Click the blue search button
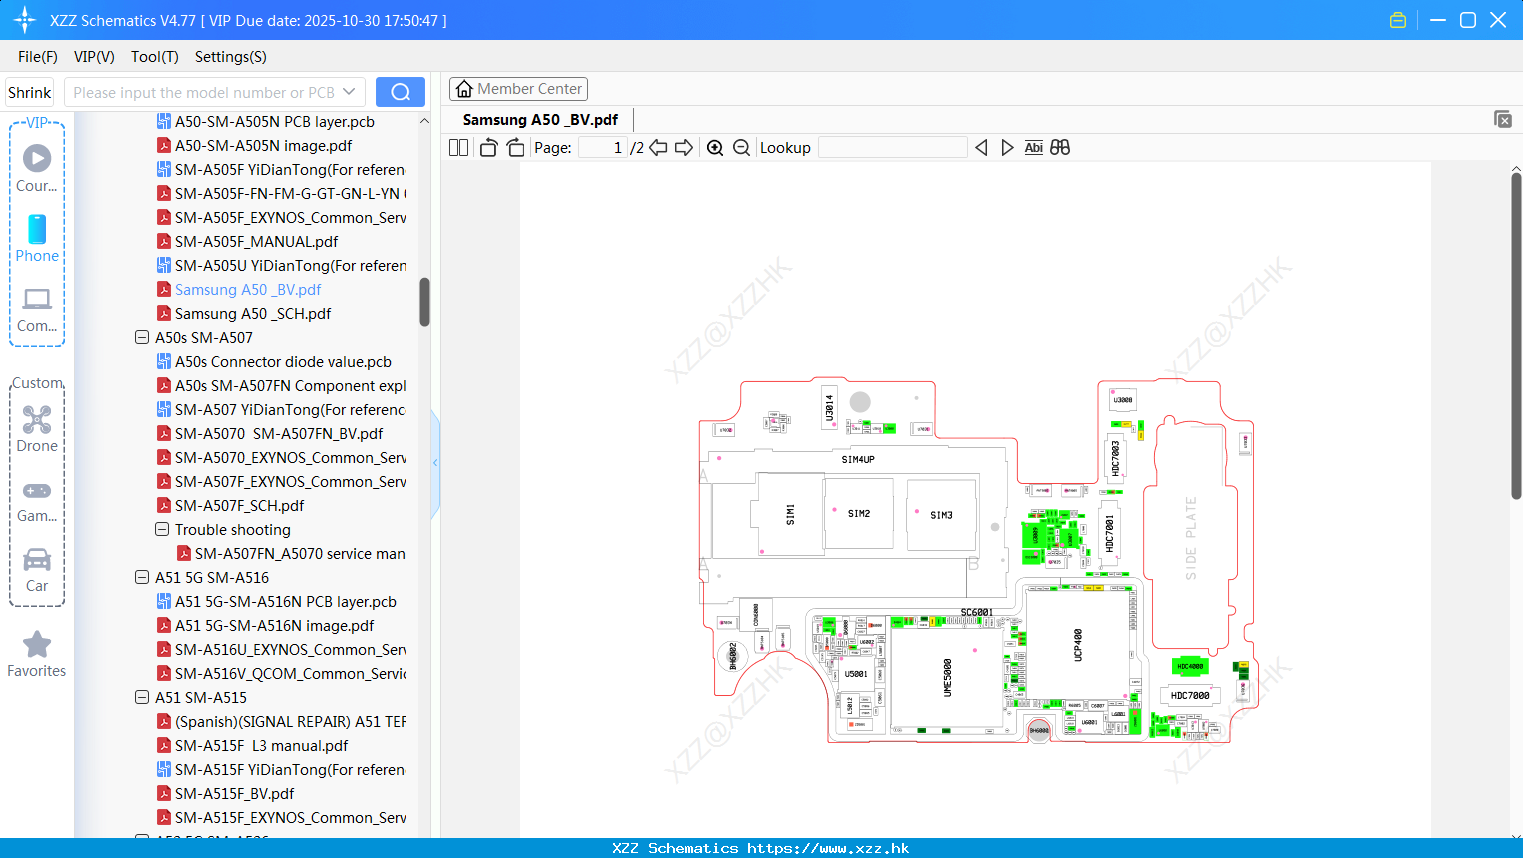 (400, 92)
